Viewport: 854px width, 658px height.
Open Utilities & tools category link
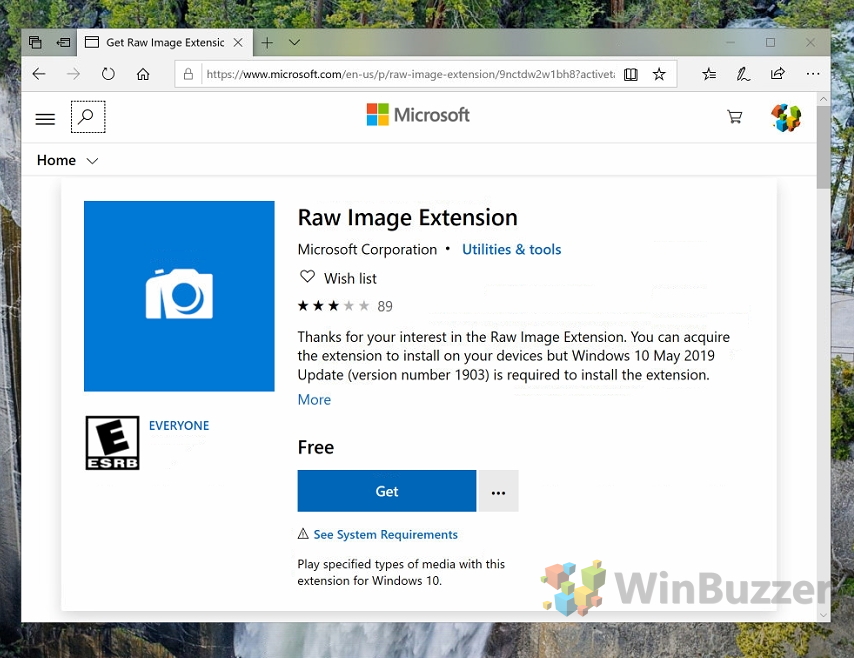(511, 249)
